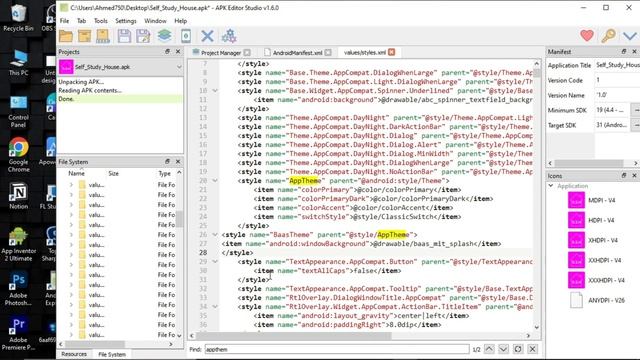Collapse the AppTheme style fold at line 20
This screenshot has width=640, height=360.
[215, 180]
